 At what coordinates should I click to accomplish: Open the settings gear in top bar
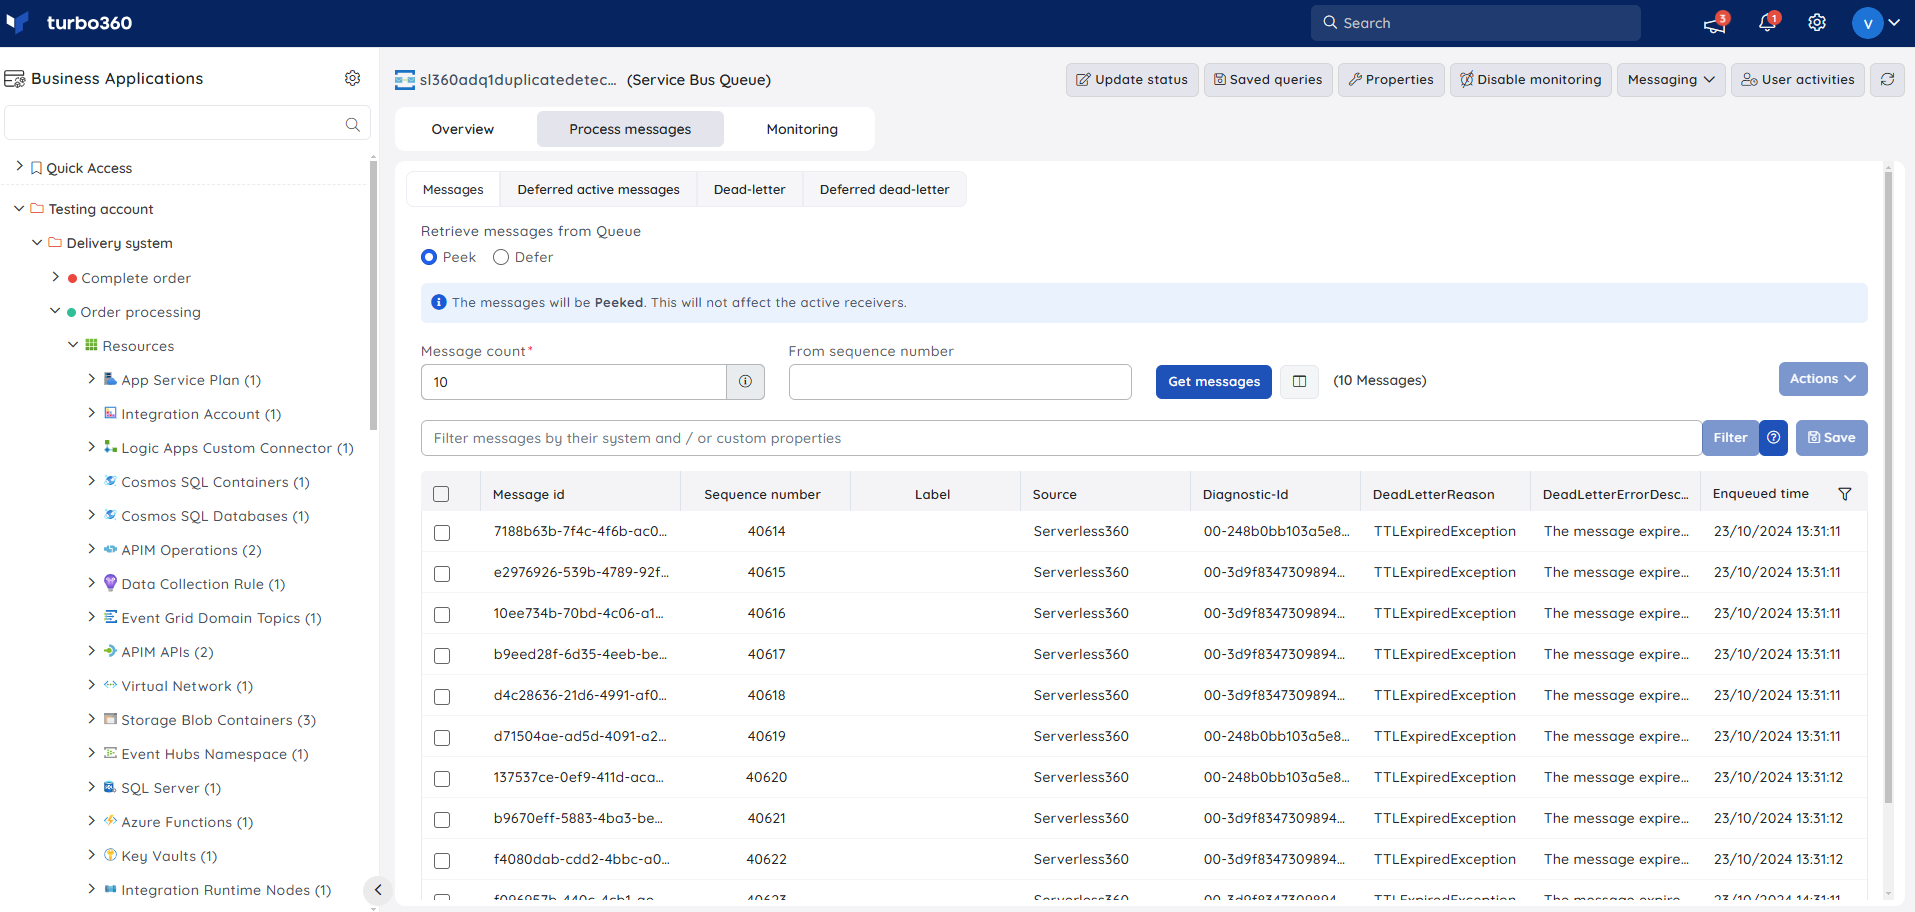click(1817, 23)
